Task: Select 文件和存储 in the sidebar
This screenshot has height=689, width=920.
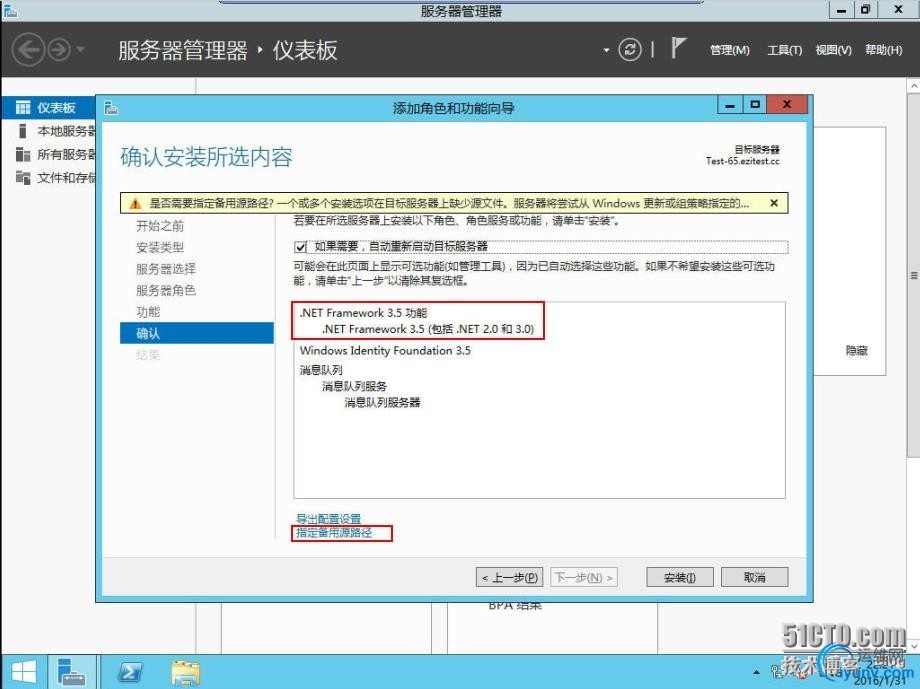Action: (66, 178)
